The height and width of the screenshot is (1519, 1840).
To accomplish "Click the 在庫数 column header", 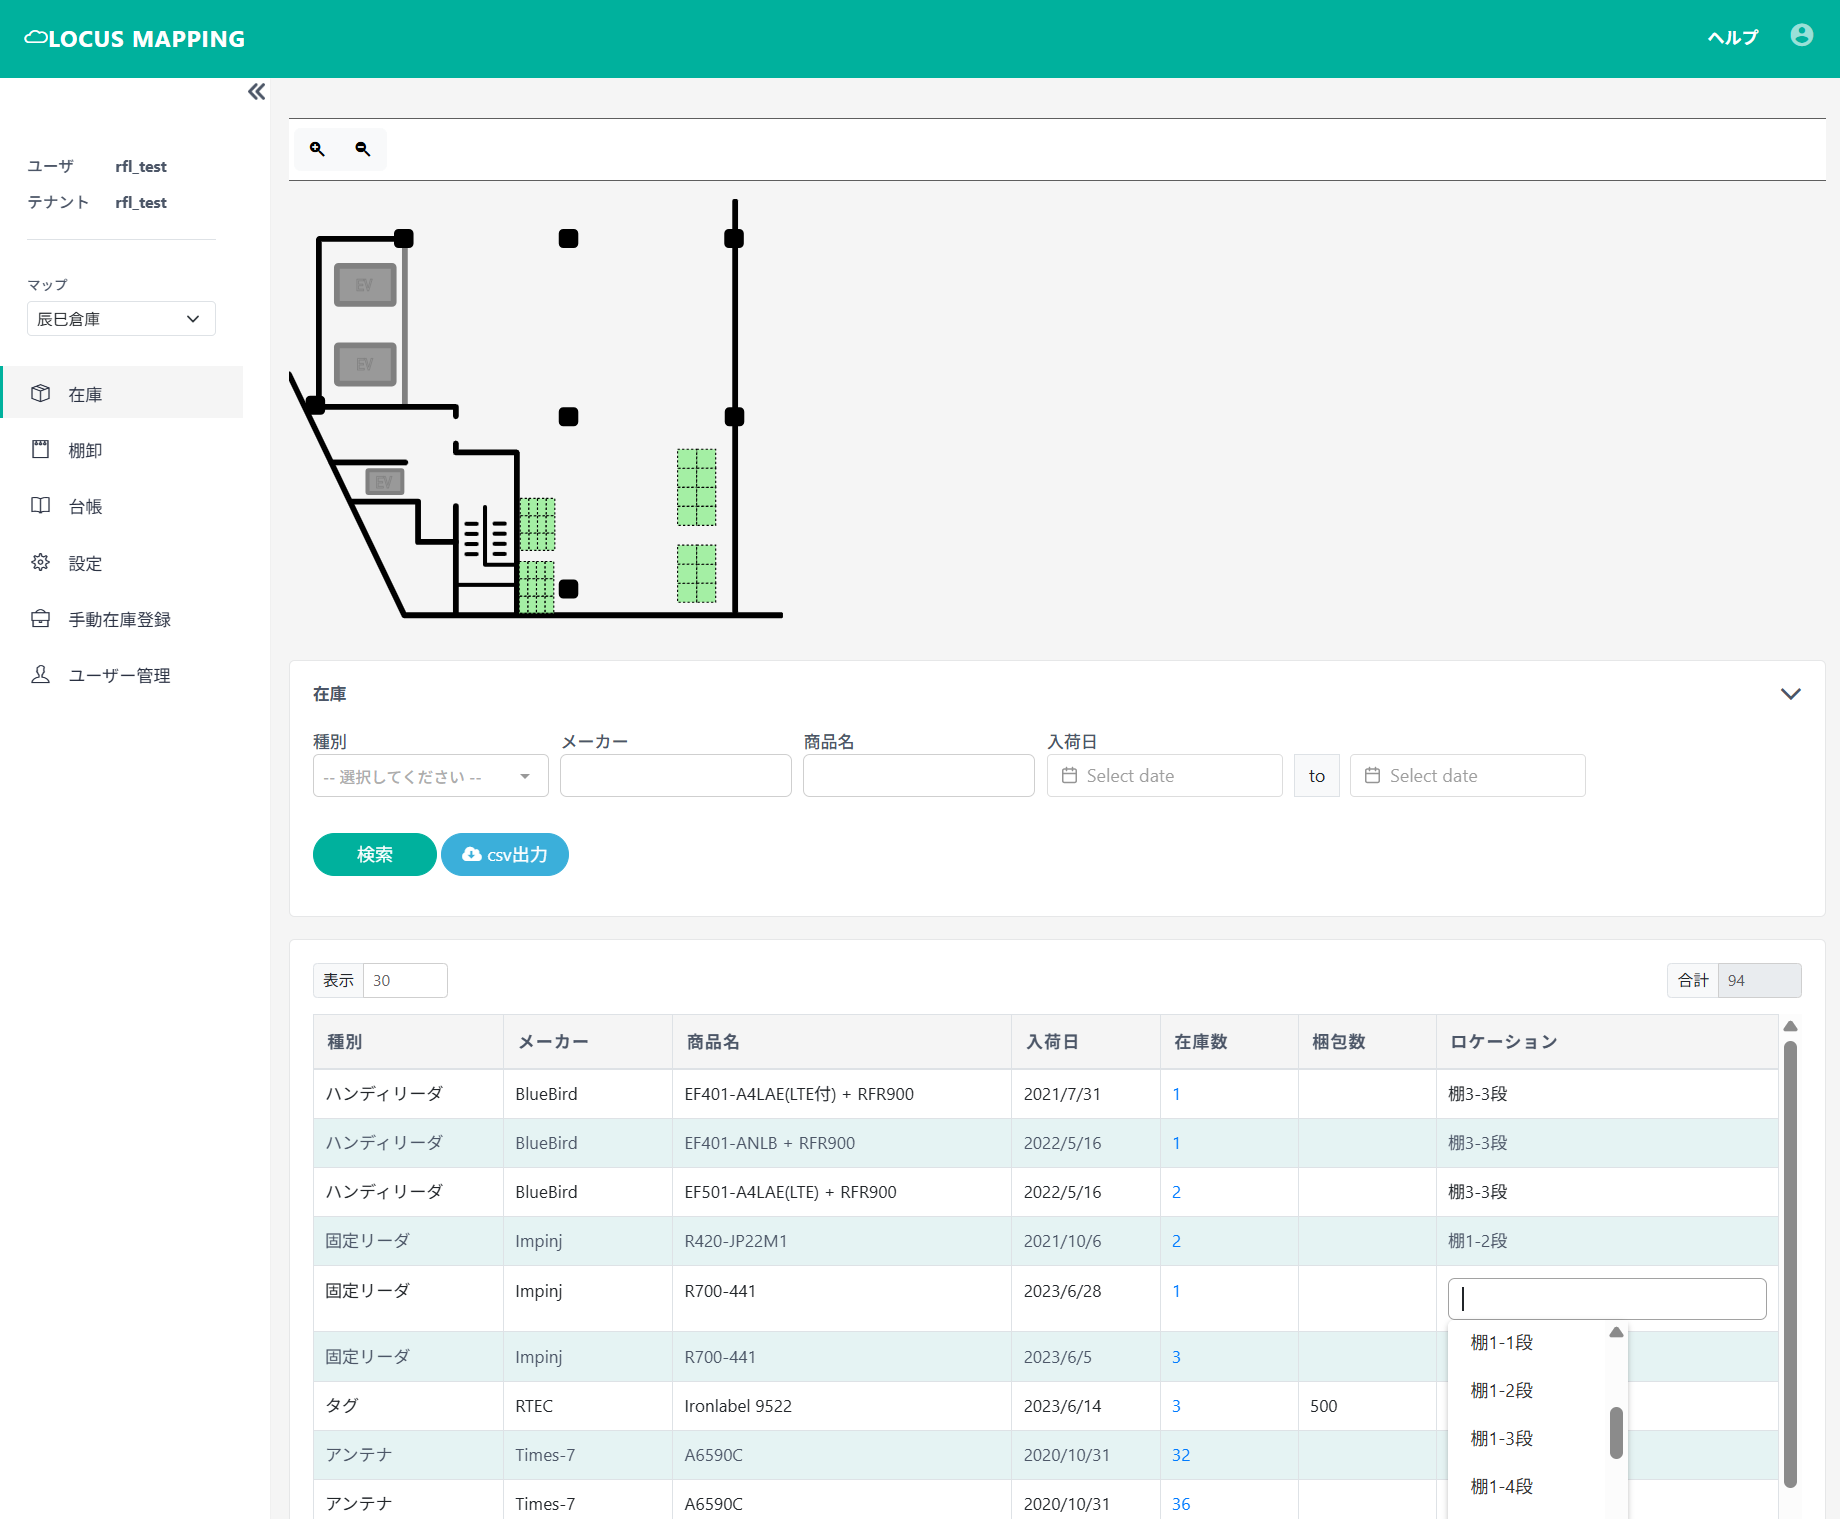I will (x=1229, y=1041).
